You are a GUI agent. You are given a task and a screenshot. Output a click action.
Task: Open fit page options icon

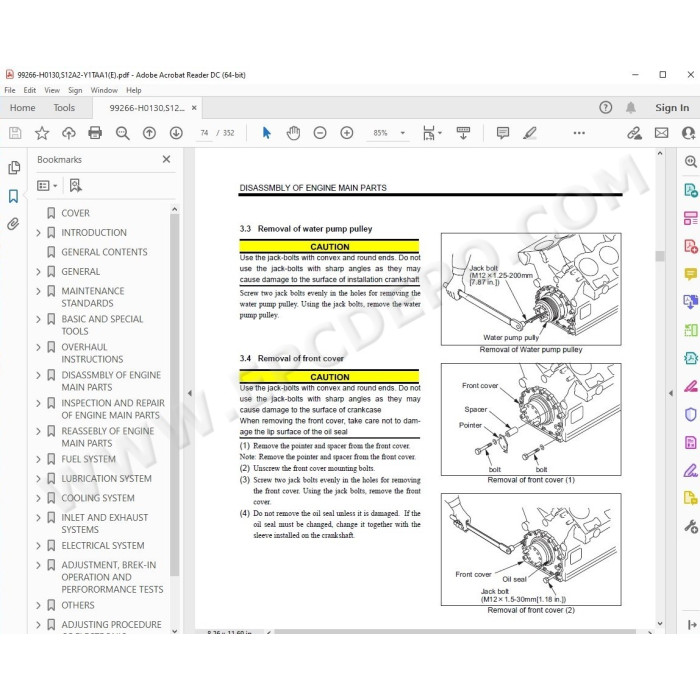click(432, 133)
